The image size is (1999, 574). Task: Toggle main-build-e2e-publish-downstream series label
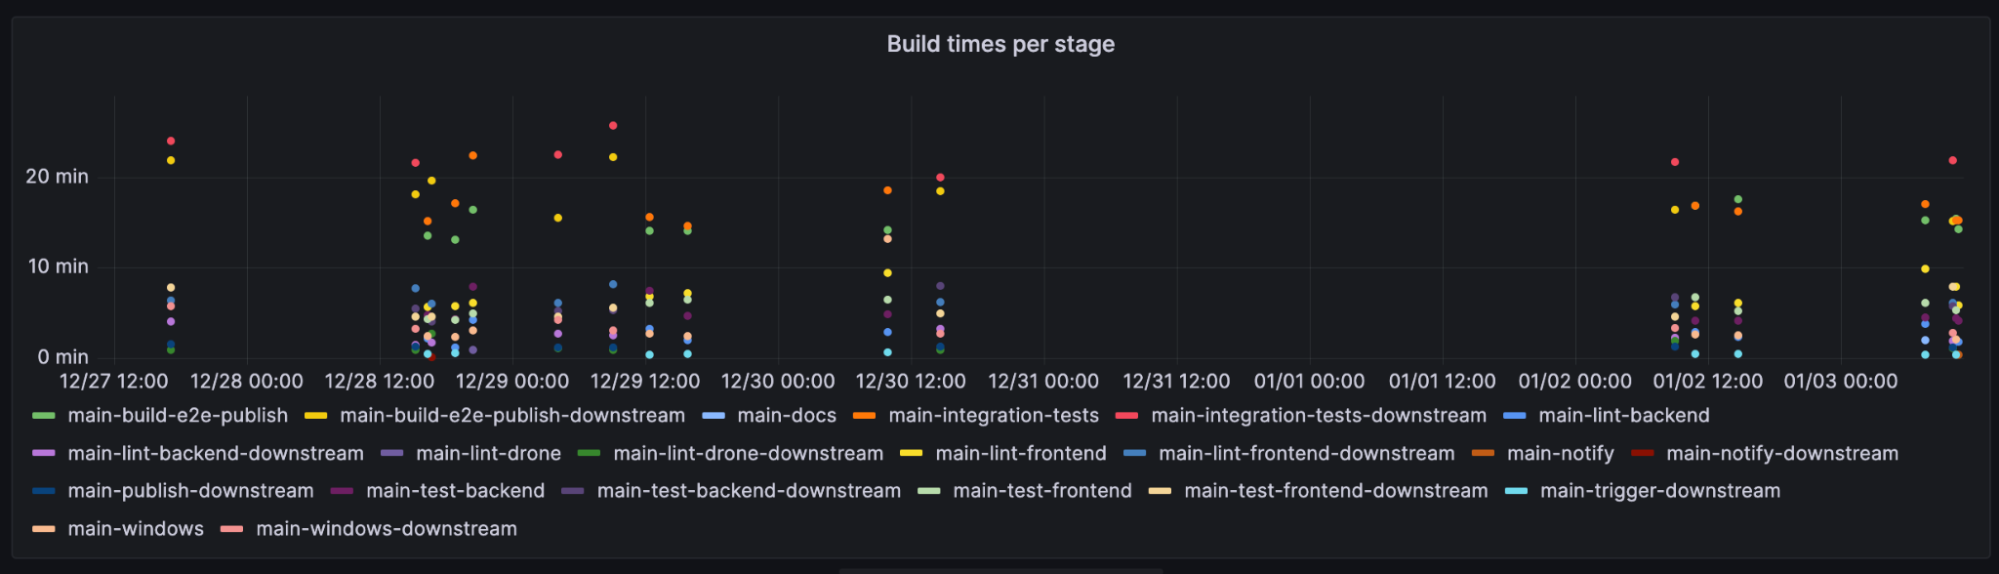click(x=512, y=416)
